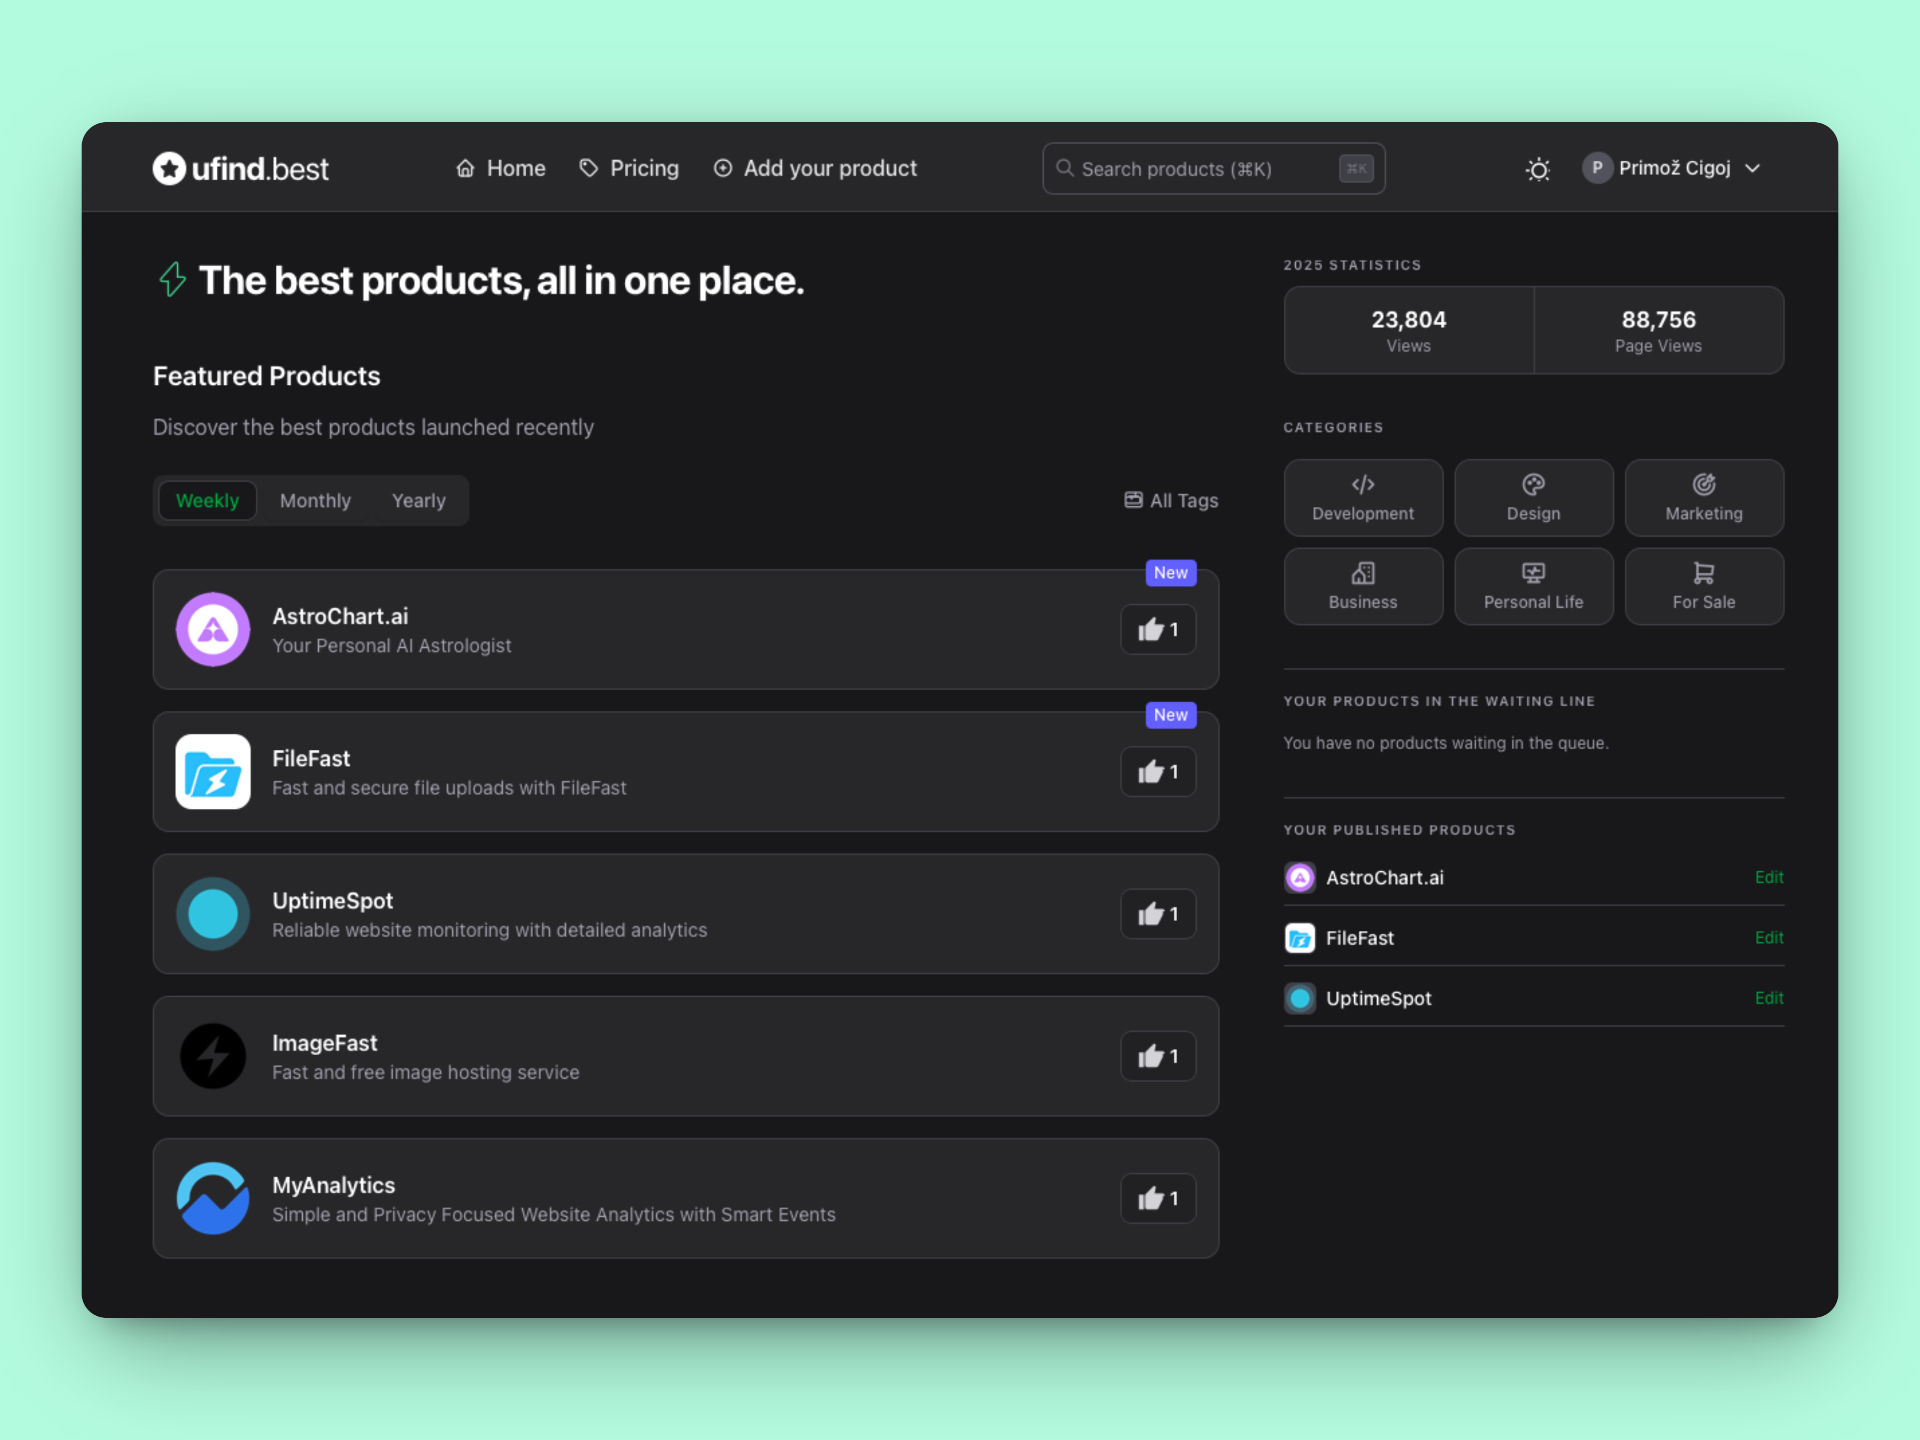Screen dimensions: 1920x1440
Task: Click the AstroChart.ai product logo
Action: (212, 629)
